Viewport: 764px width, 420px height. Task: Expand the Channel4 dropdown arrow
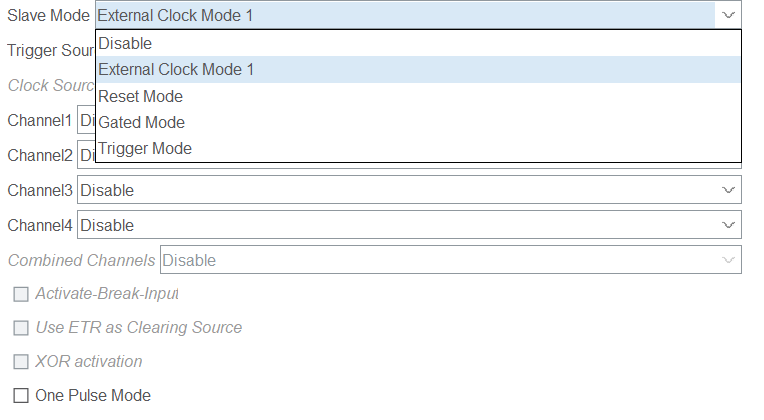click(x=727, y=225)
